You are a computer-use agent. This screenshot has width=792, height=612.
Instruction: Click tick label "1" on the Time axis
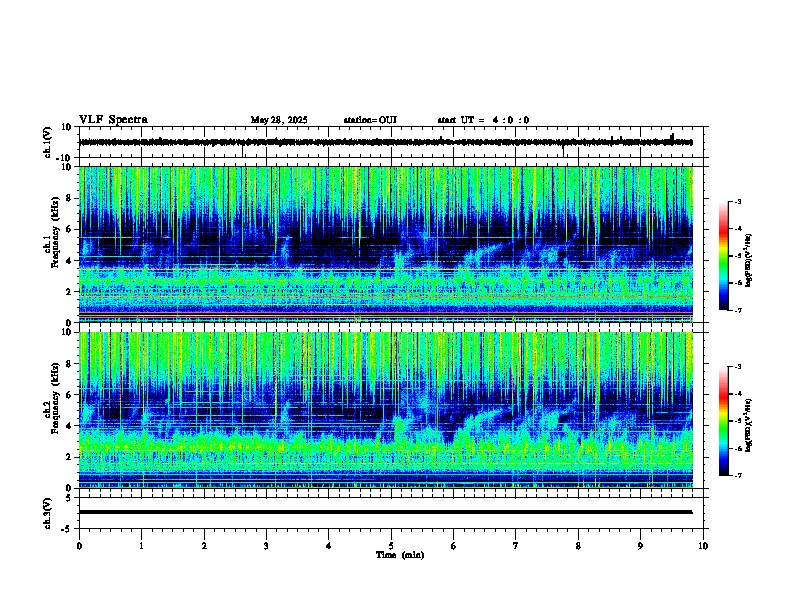141,546
